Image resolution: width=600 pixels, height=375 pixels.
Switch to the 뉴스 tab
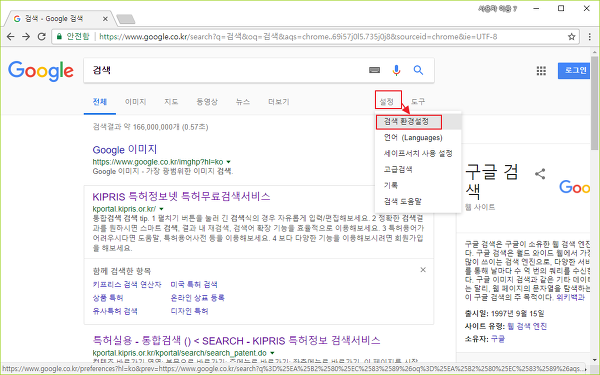[243, 102]
